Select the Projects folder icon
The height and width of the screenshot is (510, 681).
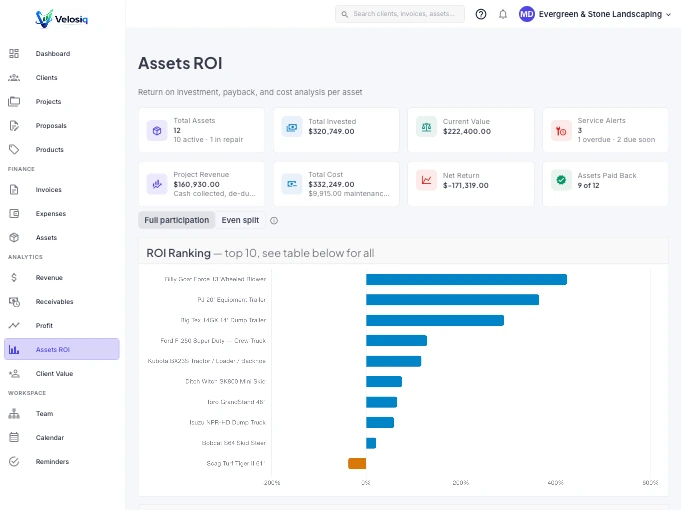(14, 102)
